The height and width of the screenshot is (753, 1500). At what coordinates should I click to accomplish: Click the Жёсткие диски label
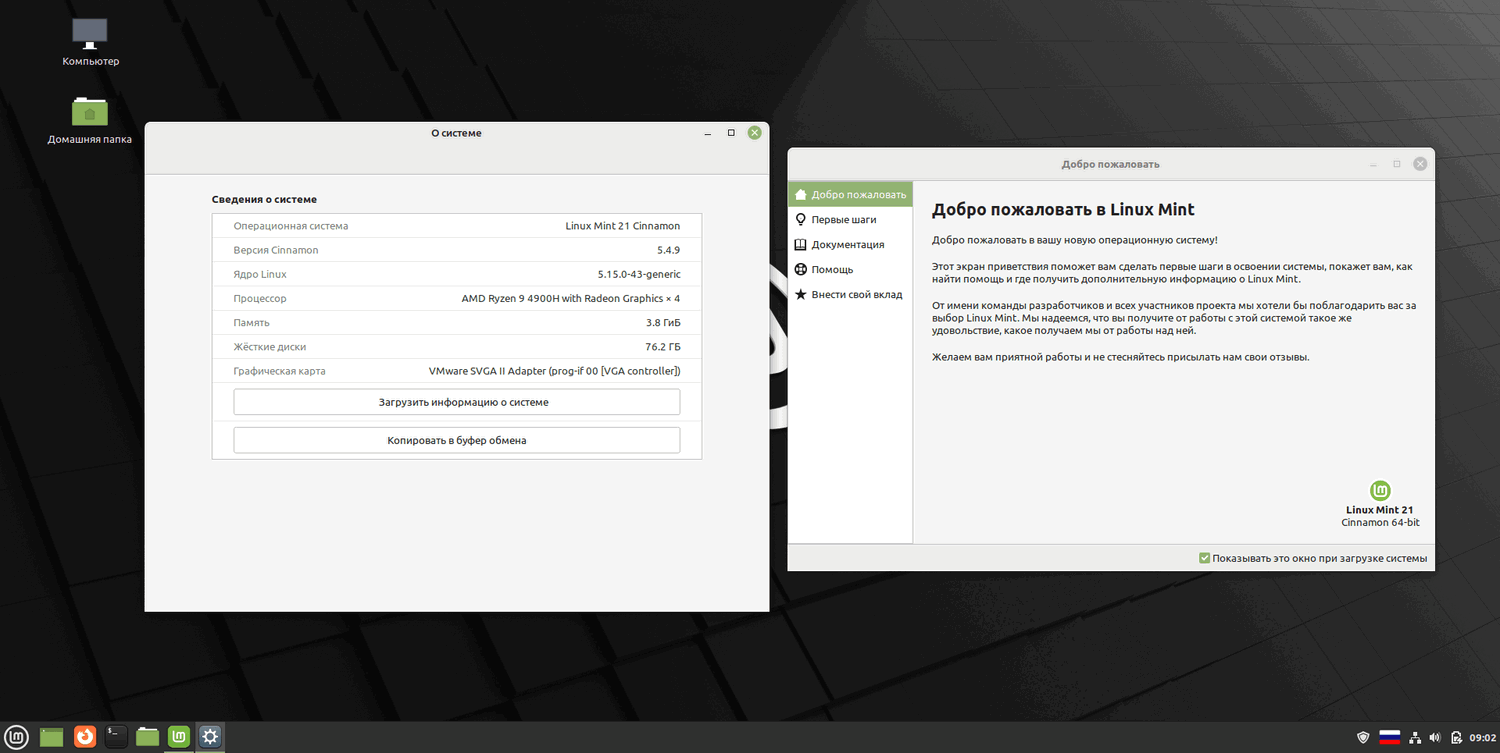(270, 347)
